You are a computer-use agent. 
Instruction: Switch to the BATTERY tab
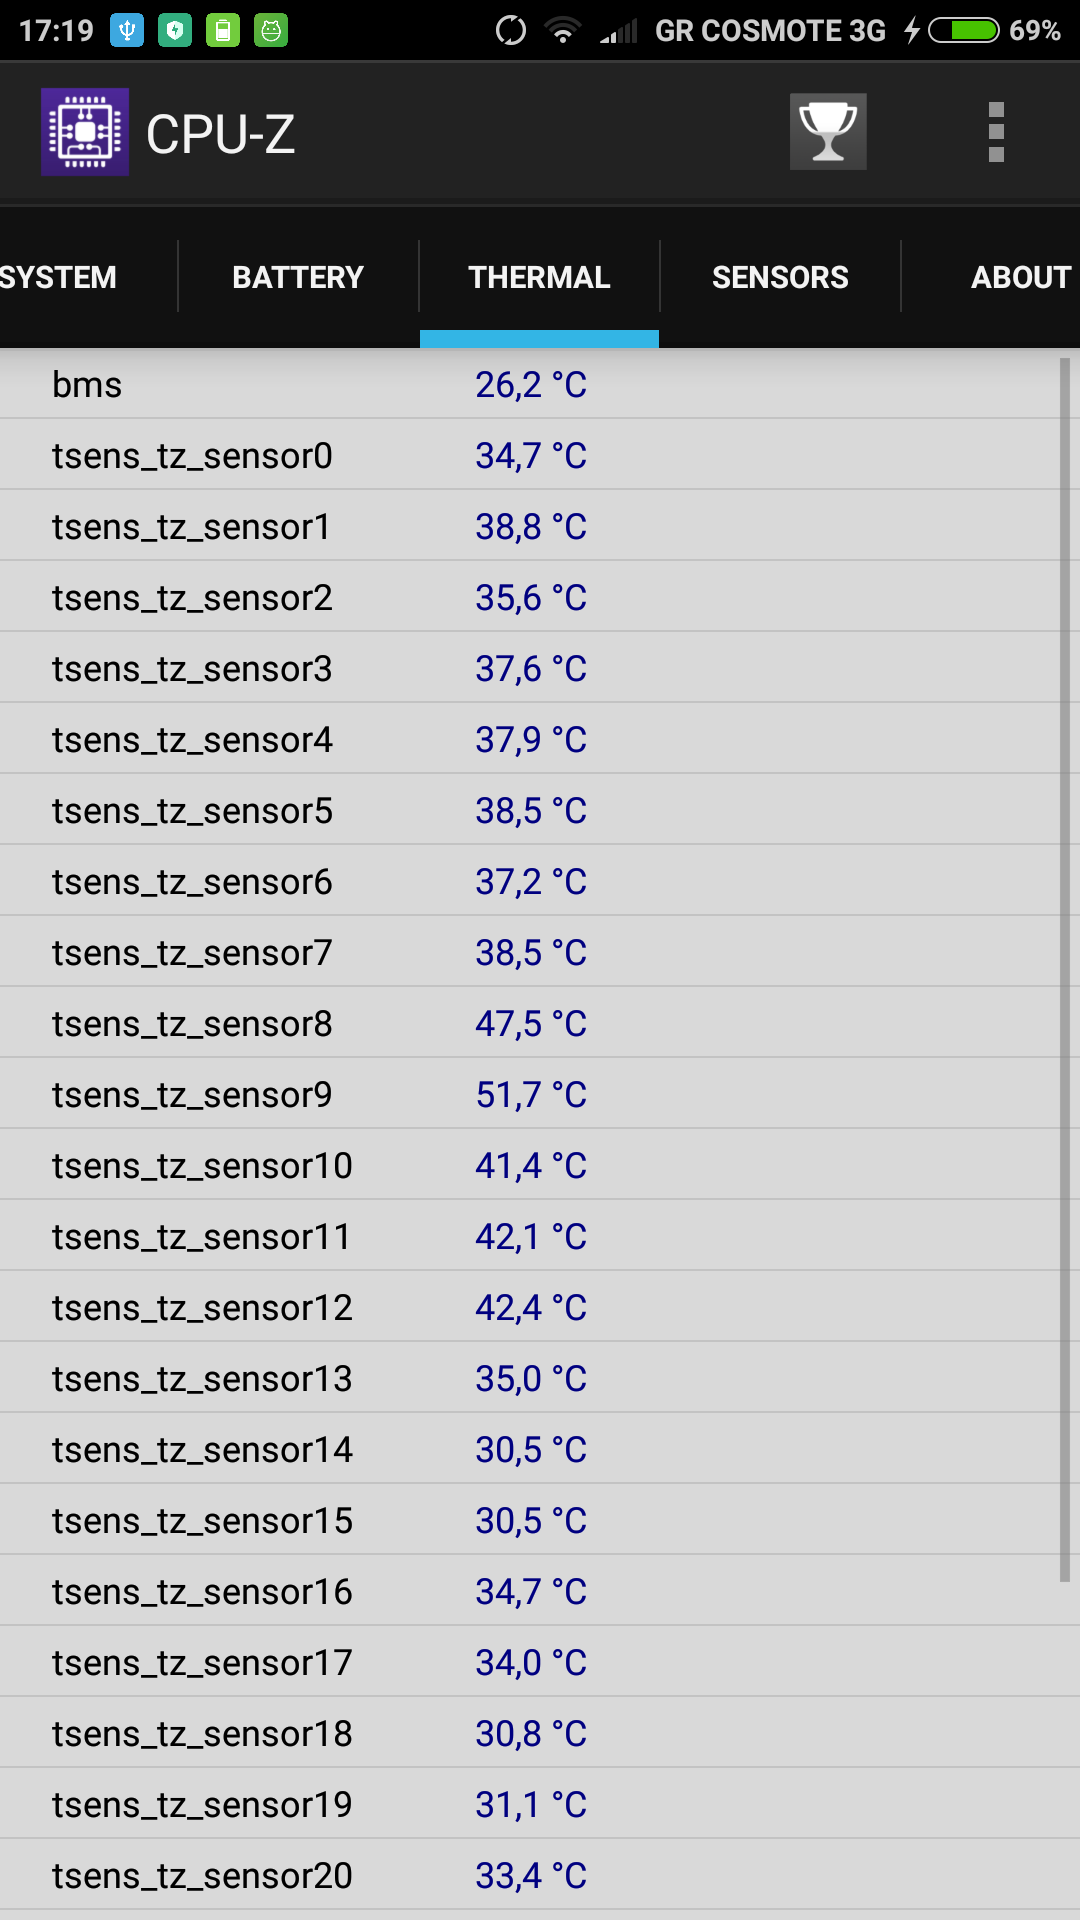[x=298, y=277]
